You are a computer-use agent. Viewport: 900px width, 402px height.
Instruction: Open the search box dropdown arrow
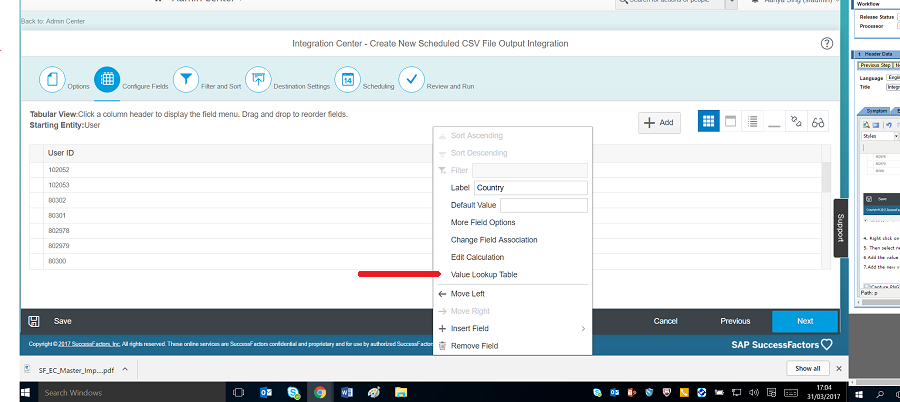[x=731, y=2]
